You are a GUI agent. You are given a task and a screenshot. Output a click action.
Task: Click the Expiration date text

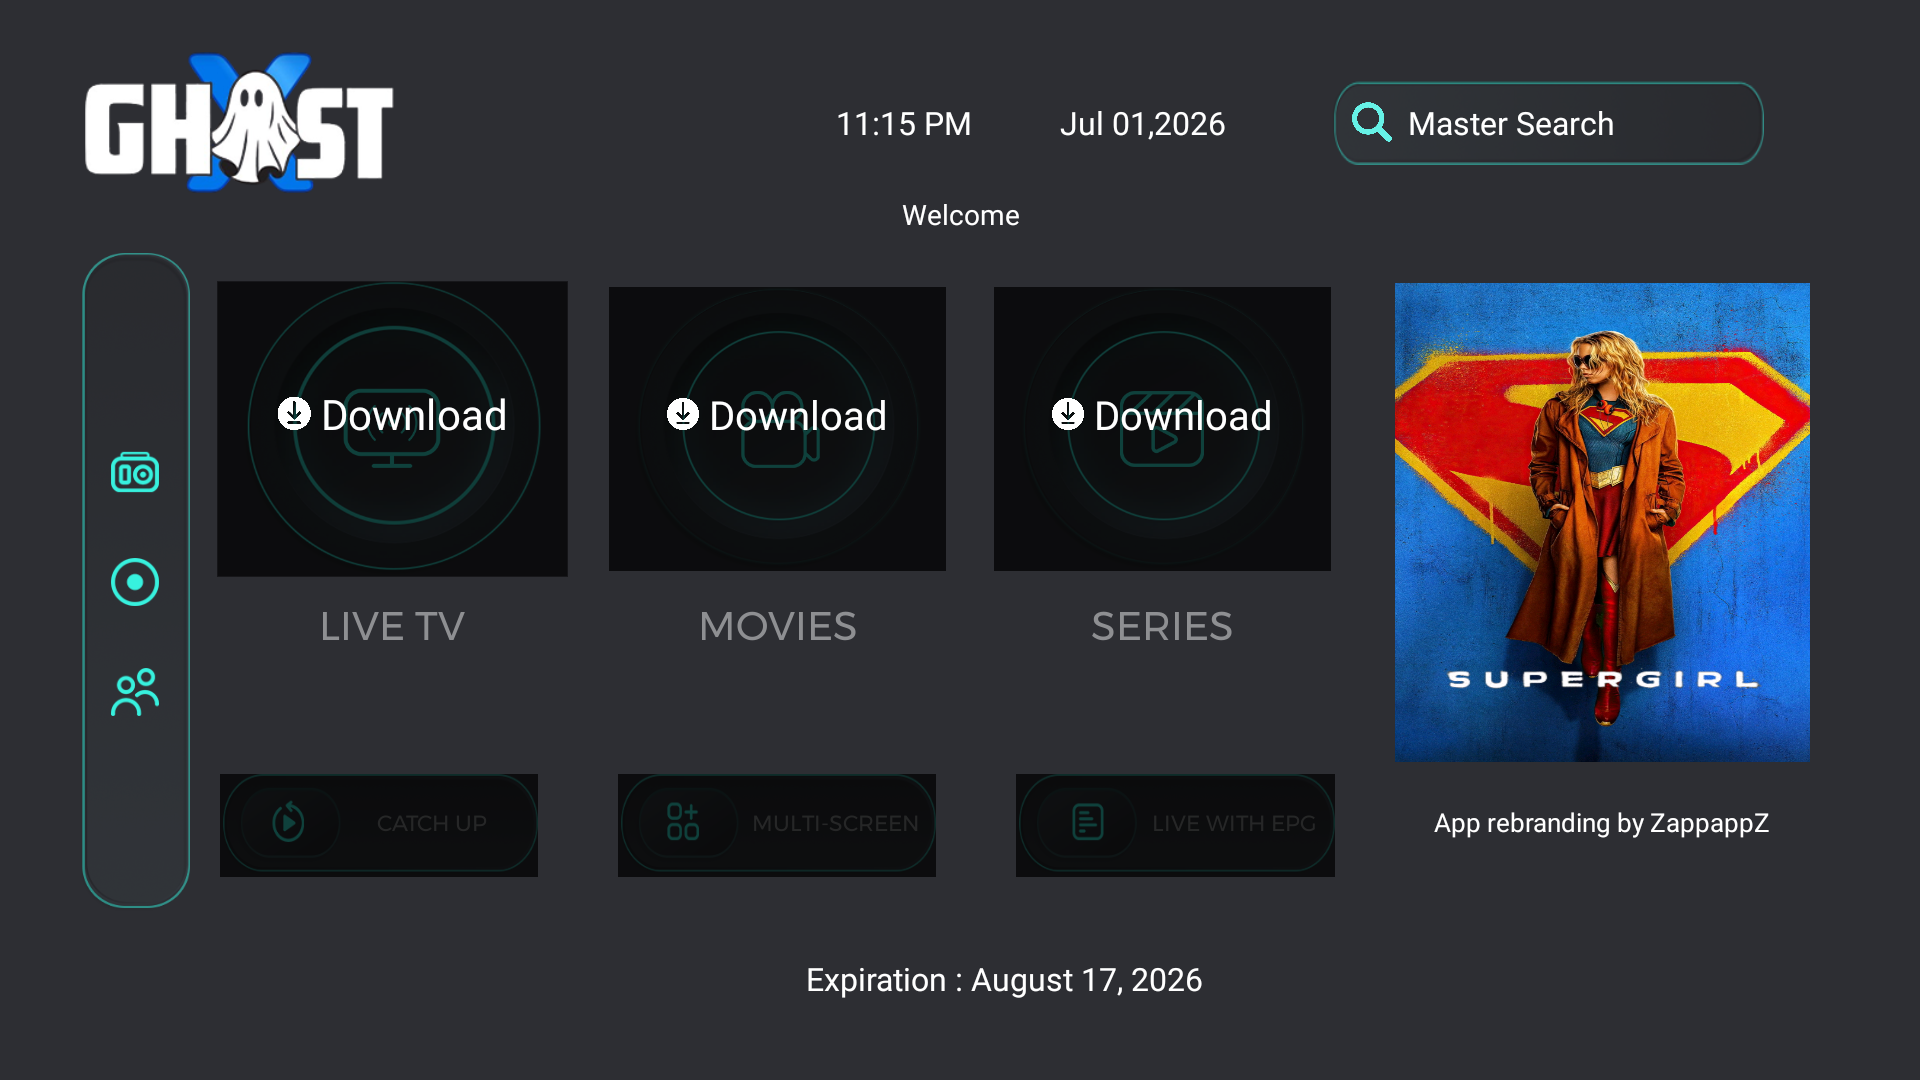1004,980
